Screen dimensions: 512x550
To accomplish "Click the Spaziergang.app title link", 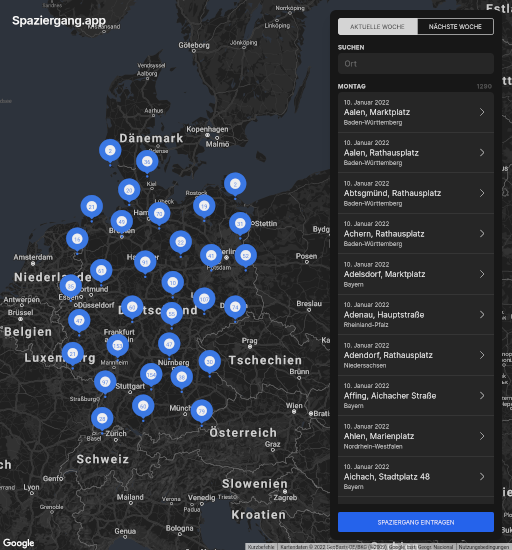I will tap(59, 21).
